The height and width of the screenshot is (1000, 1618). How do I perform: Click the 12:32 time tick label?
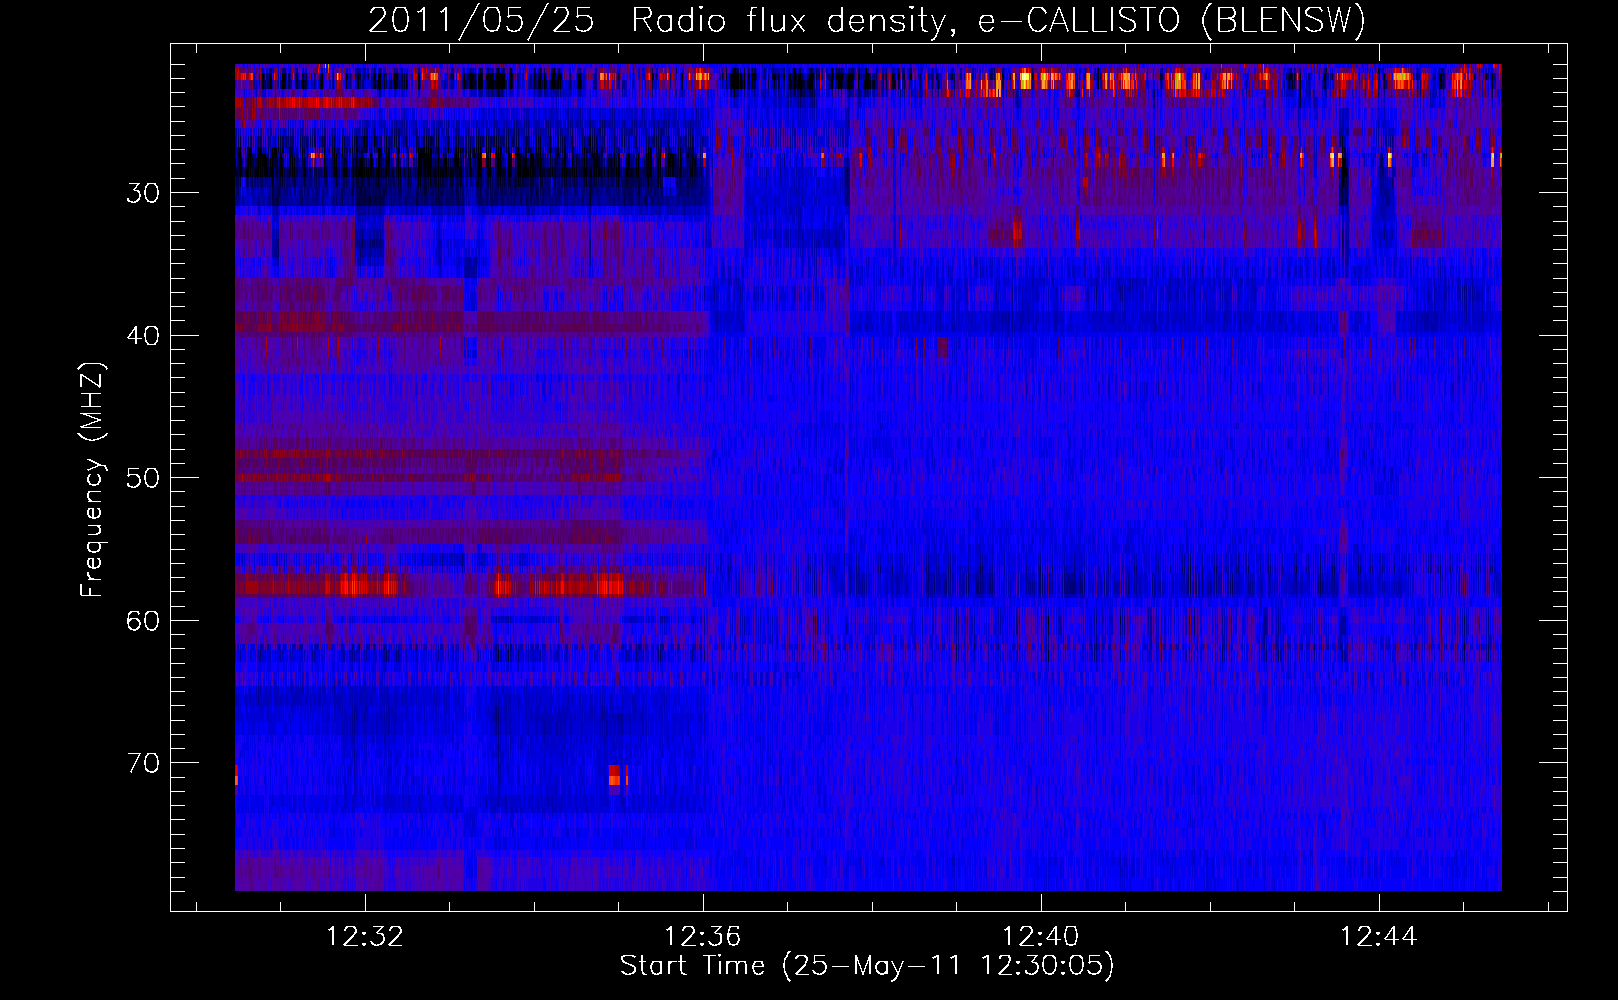[365, 937]
